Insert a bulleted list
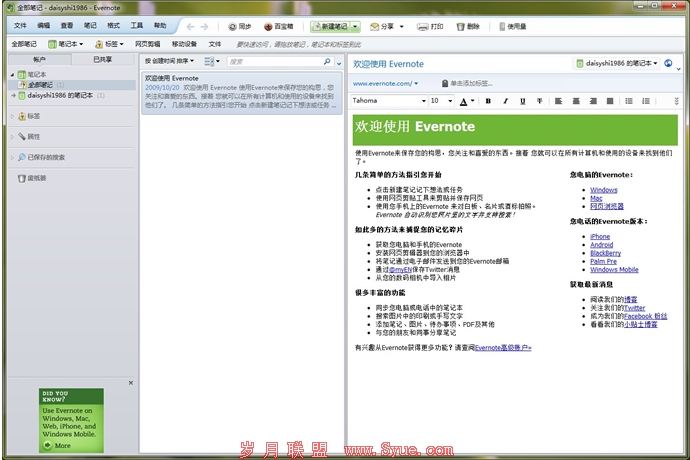 point(629,101)
